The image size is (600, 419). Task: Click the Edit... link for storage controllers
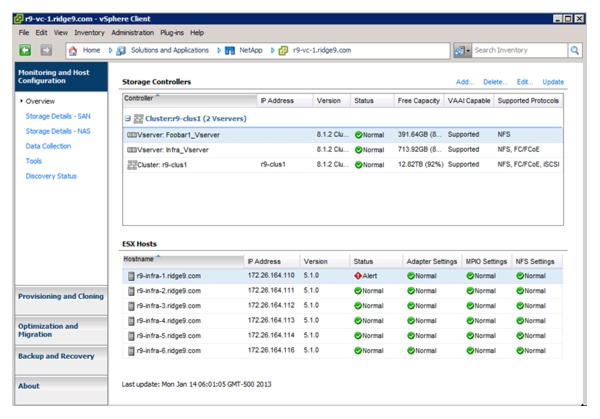pos(525,82)
